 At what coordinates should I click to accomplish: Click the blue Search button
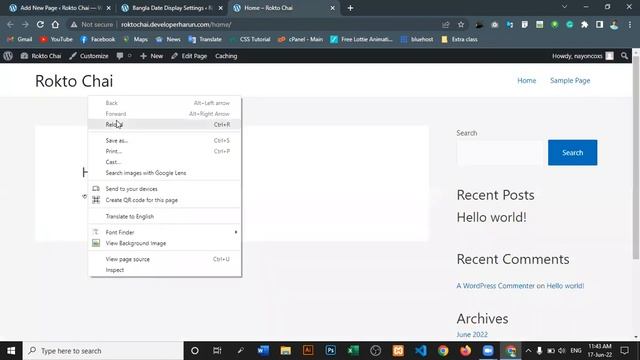pyautogui.click(x=572, y=153)
